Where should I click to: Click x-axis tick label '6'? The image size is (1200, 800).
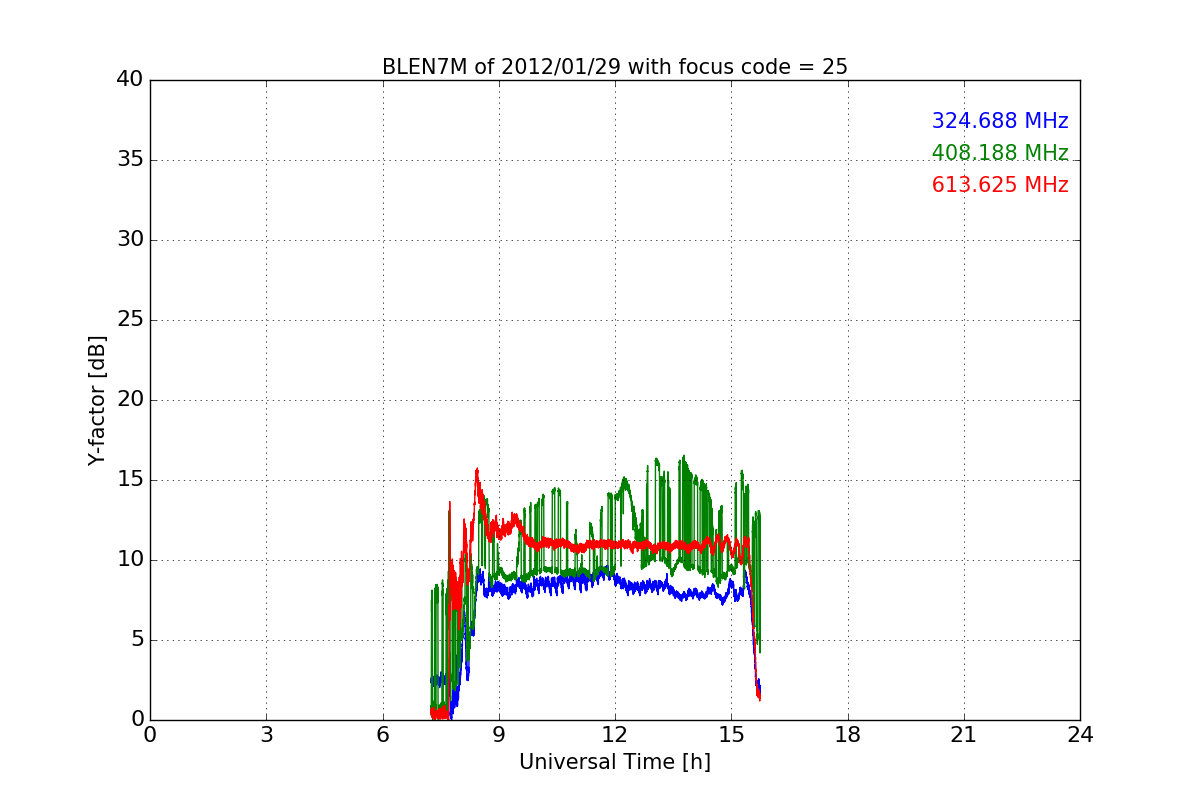coord(383,735)
